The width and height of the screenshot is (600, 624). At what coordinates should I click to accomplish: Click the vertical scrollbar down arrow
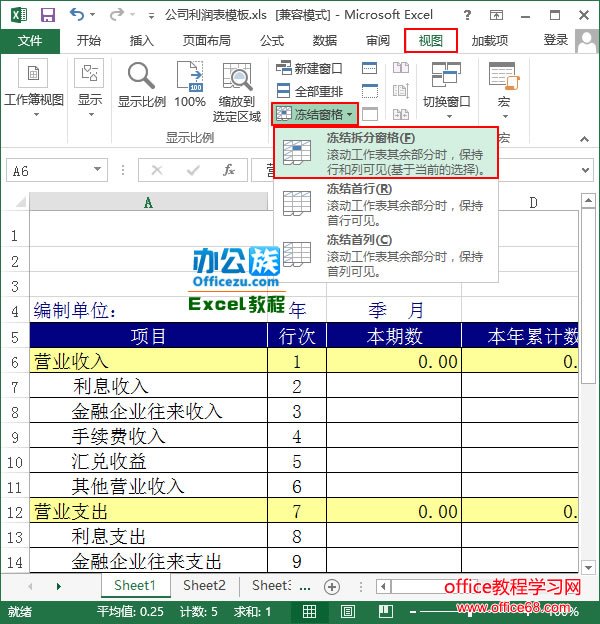(x=588, y=567)
